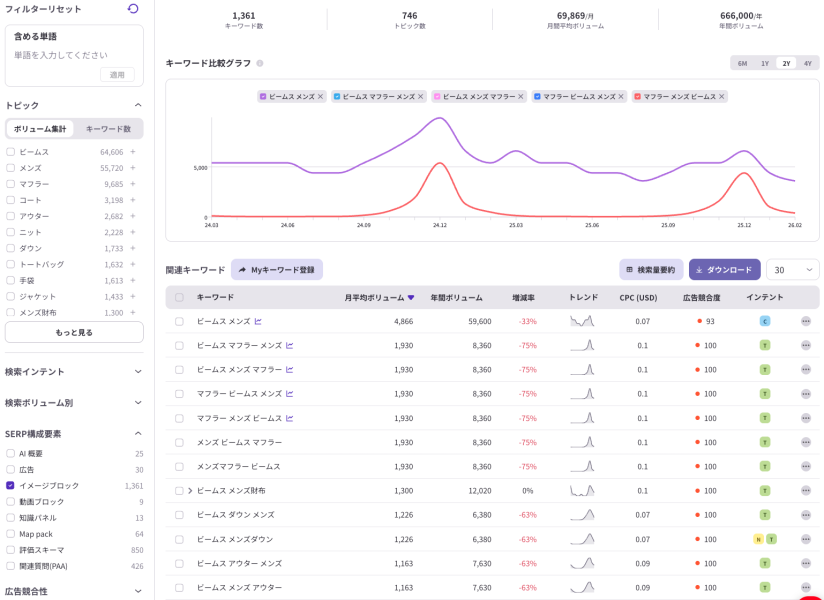The image size is (824, 600).
Task: Switch topics to キーワード数 tab
Action: [x=108, y=129]
